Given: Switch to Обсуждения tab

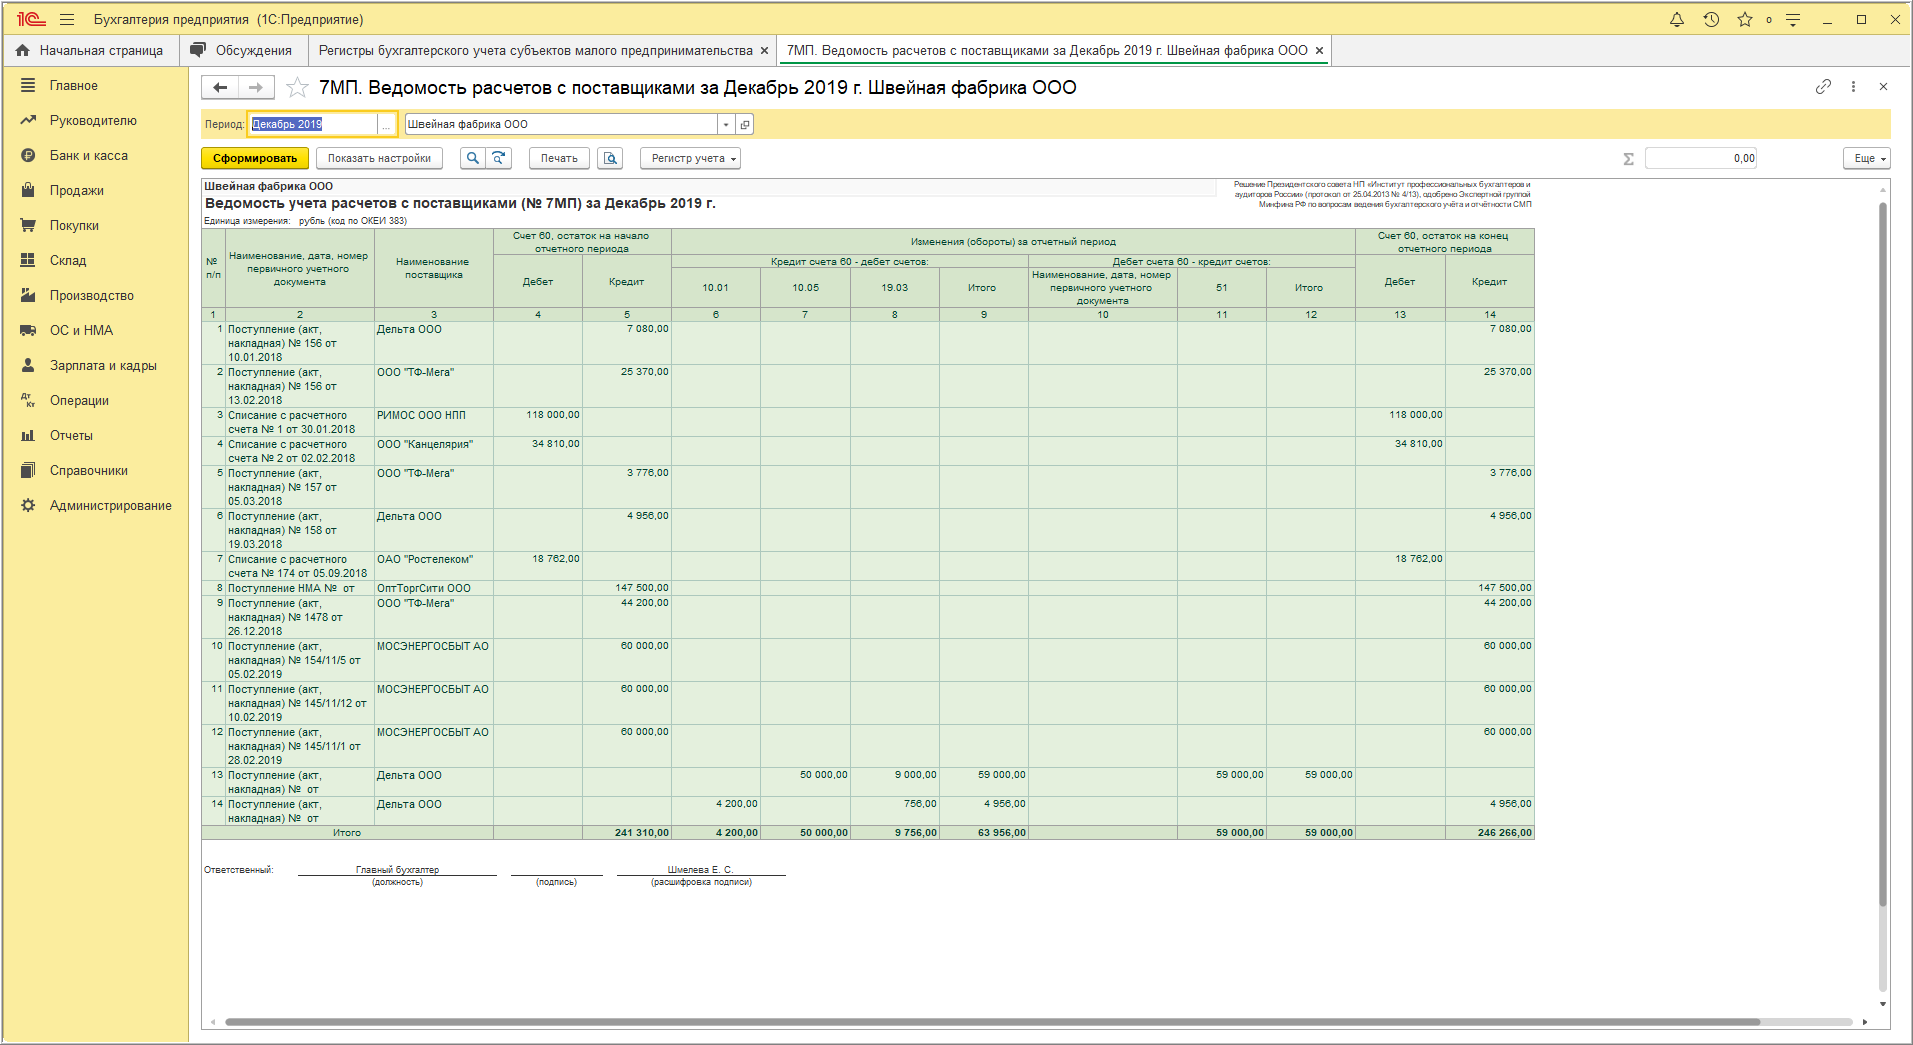Looking at the screenshot, I should point(242,50).
